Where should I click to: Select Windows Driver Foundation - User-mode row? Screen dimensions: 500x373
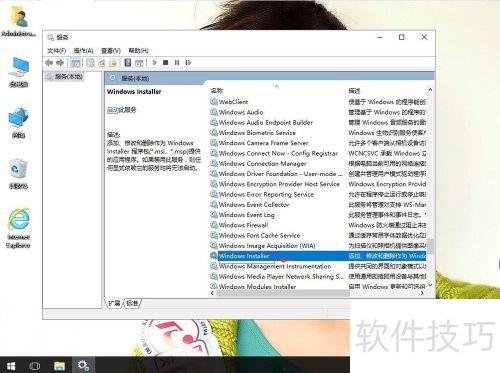(280, 174)
